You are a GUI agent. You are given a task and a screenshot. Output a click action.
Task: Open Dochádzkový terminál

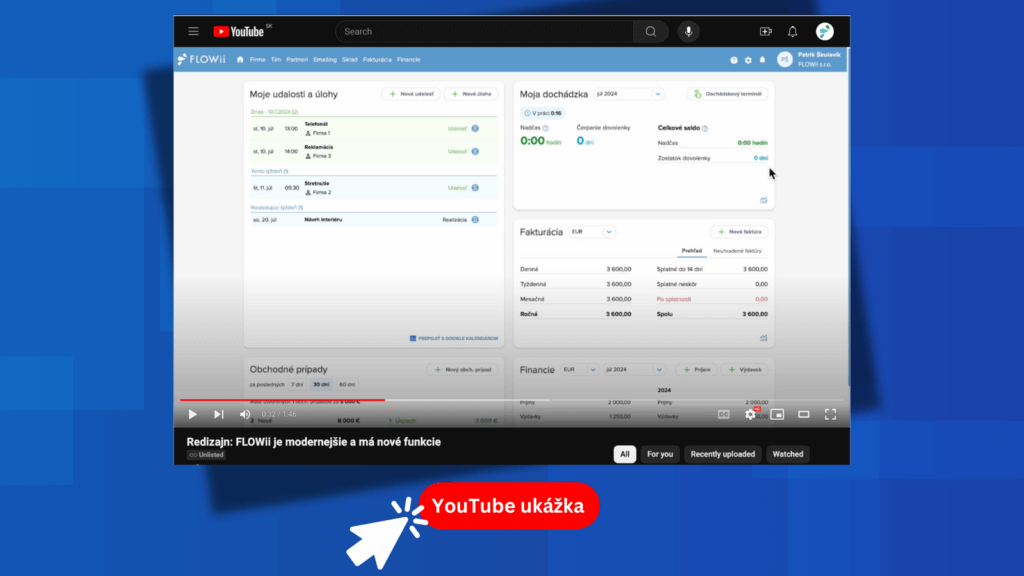pyautogui.click(x=727, y=94)
